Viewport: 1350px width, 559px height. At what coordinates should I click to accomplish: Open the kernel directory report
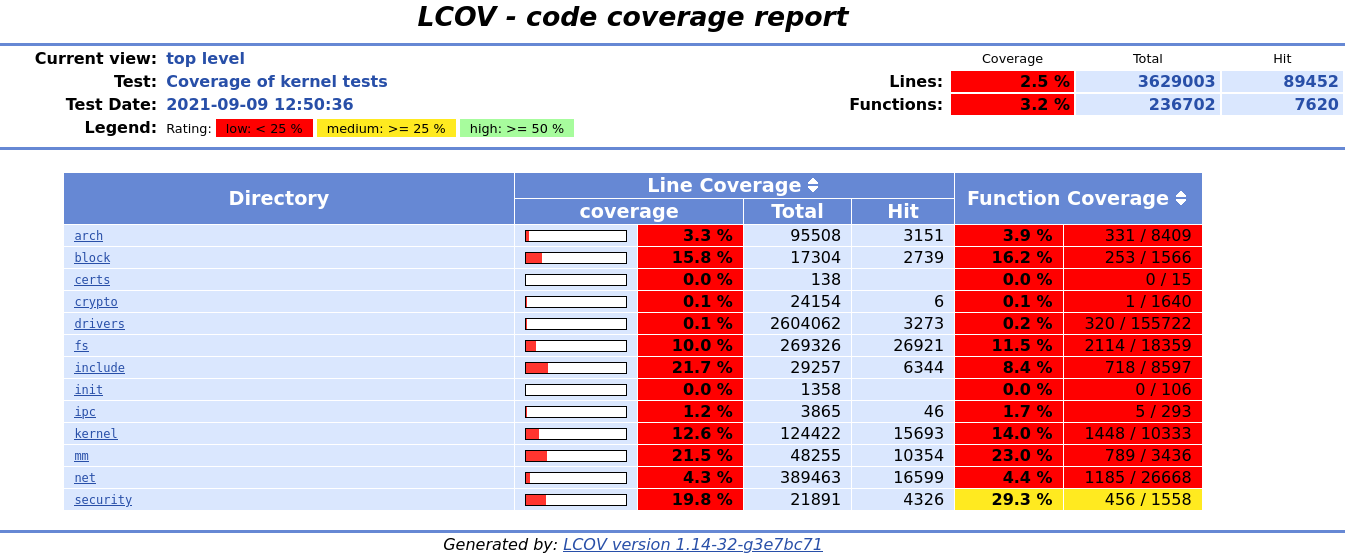(x=95, y=434)
